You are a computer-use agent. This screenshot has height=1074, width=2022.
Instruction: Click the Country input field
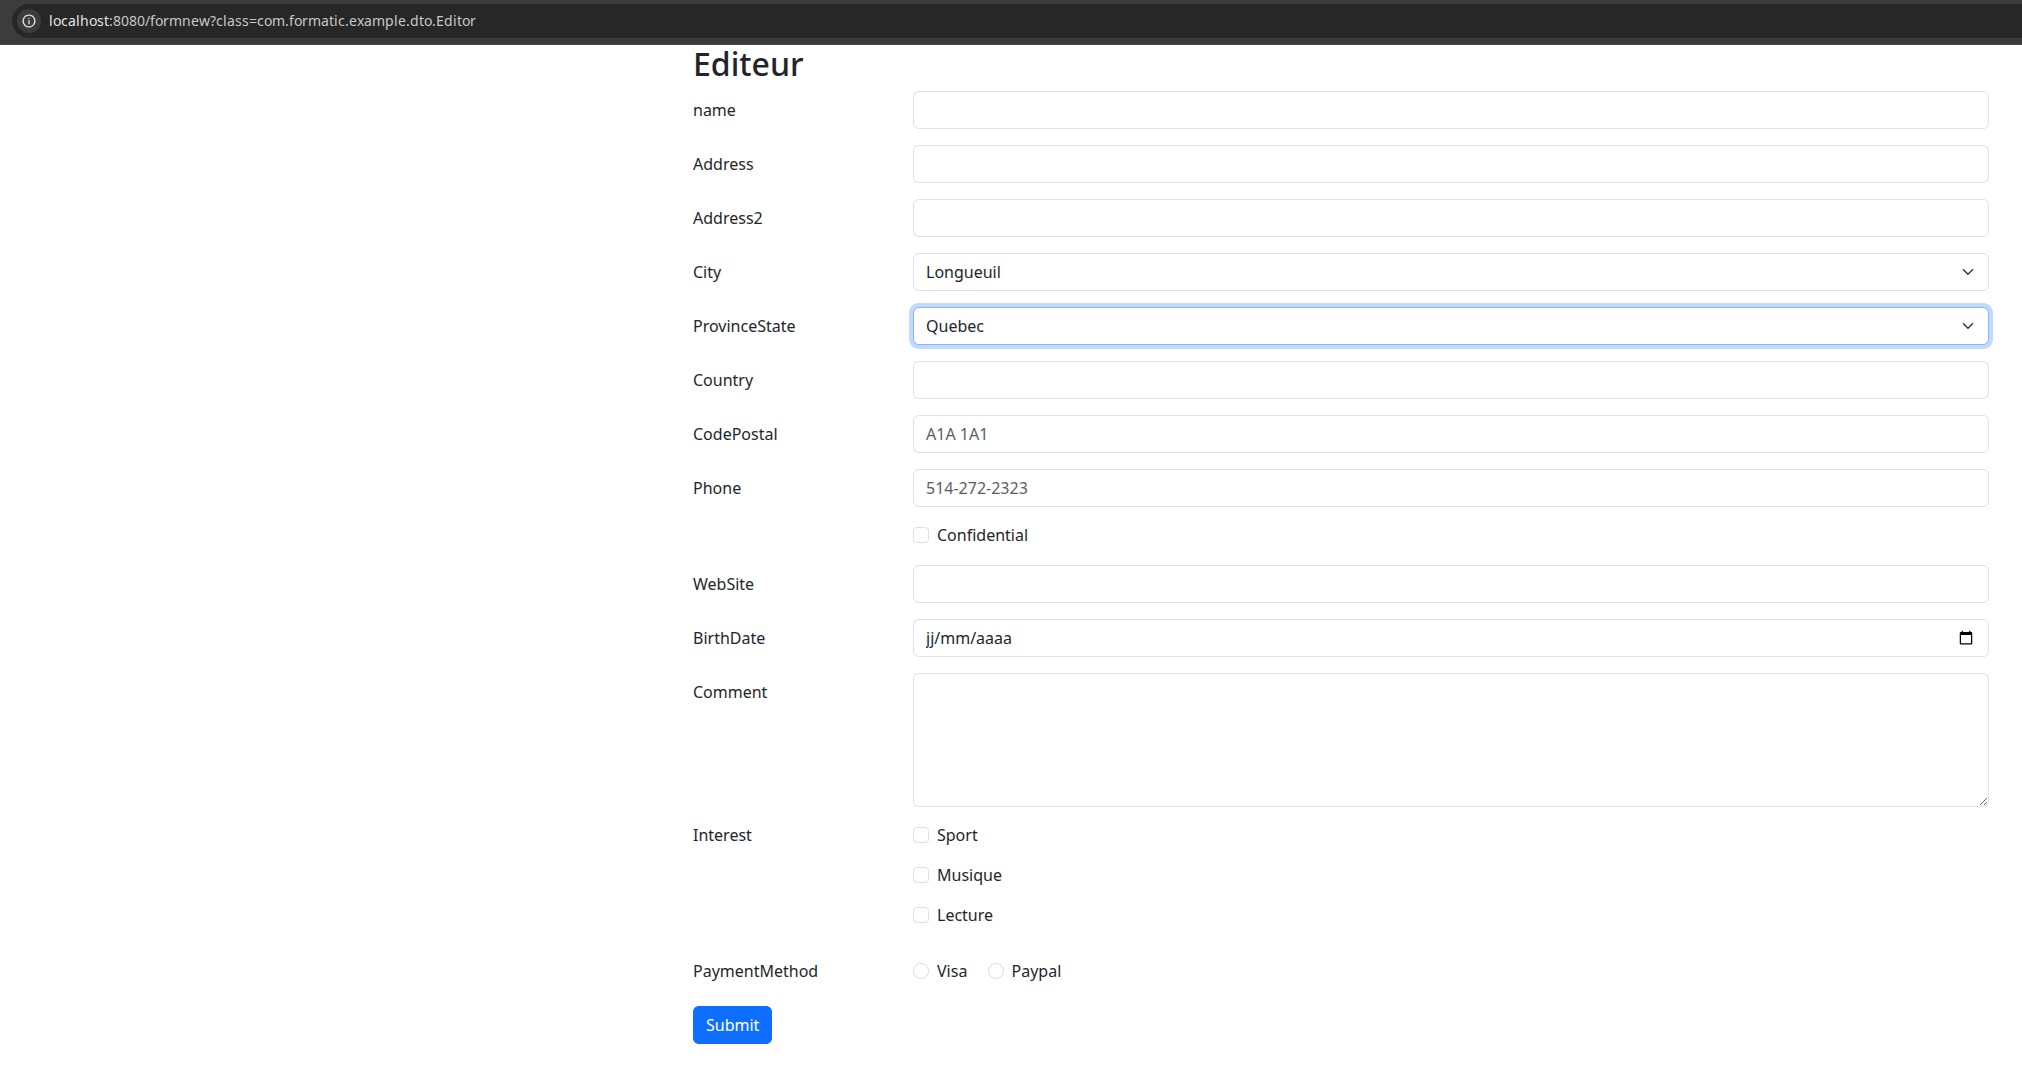click(1450, 380)
